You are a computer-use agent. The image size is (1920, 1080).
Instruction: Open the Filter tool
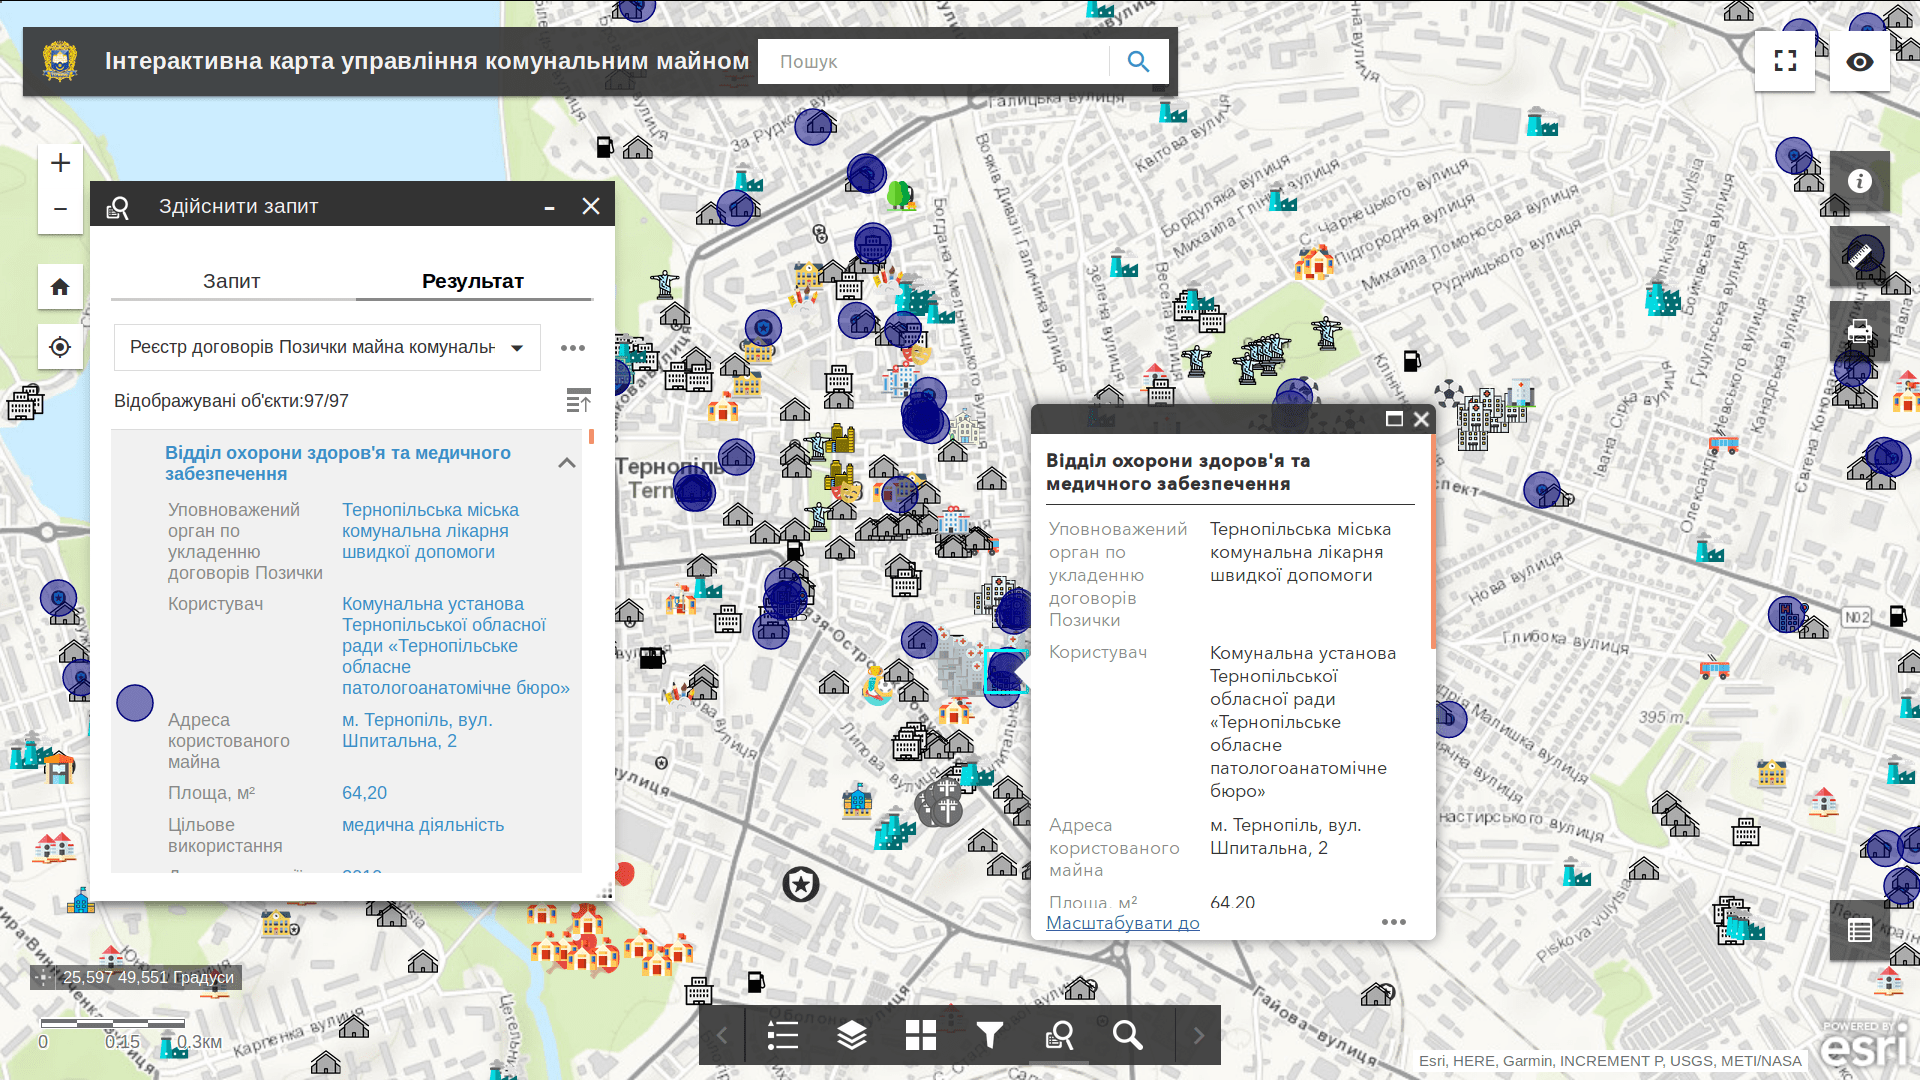(989, 1035)
